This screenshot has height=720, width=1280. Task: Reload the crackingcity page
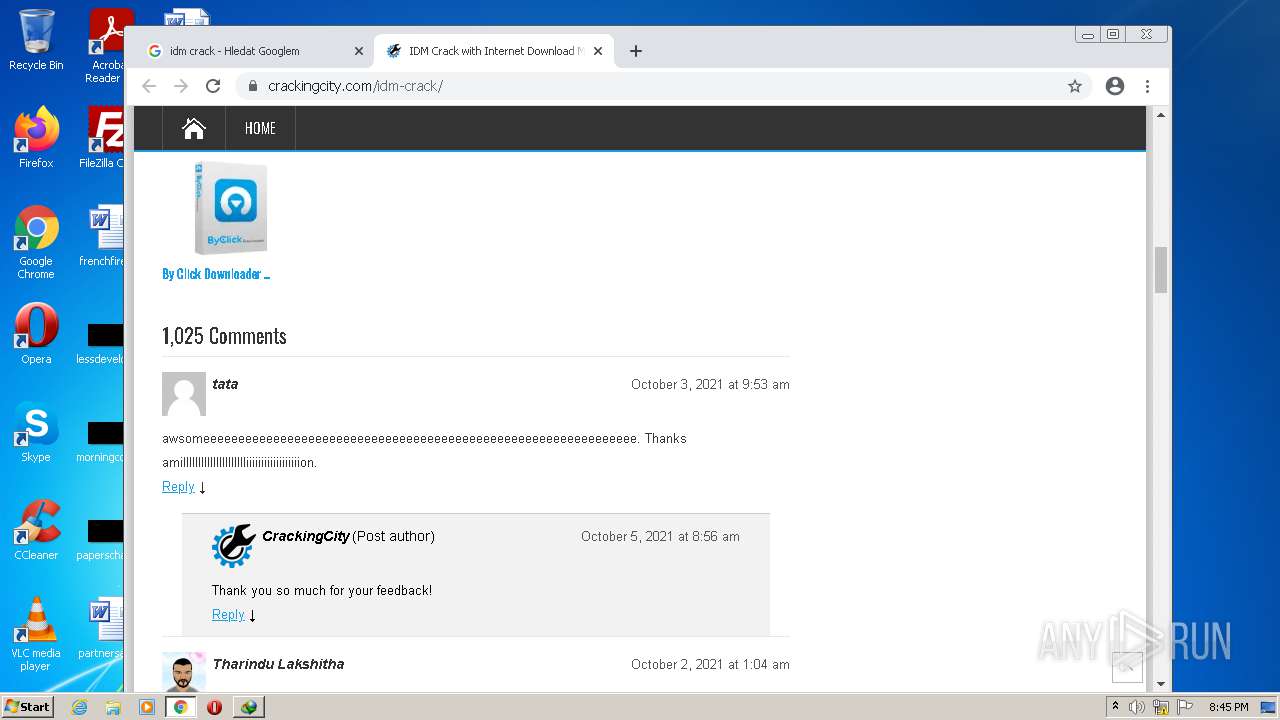[213, 86]
